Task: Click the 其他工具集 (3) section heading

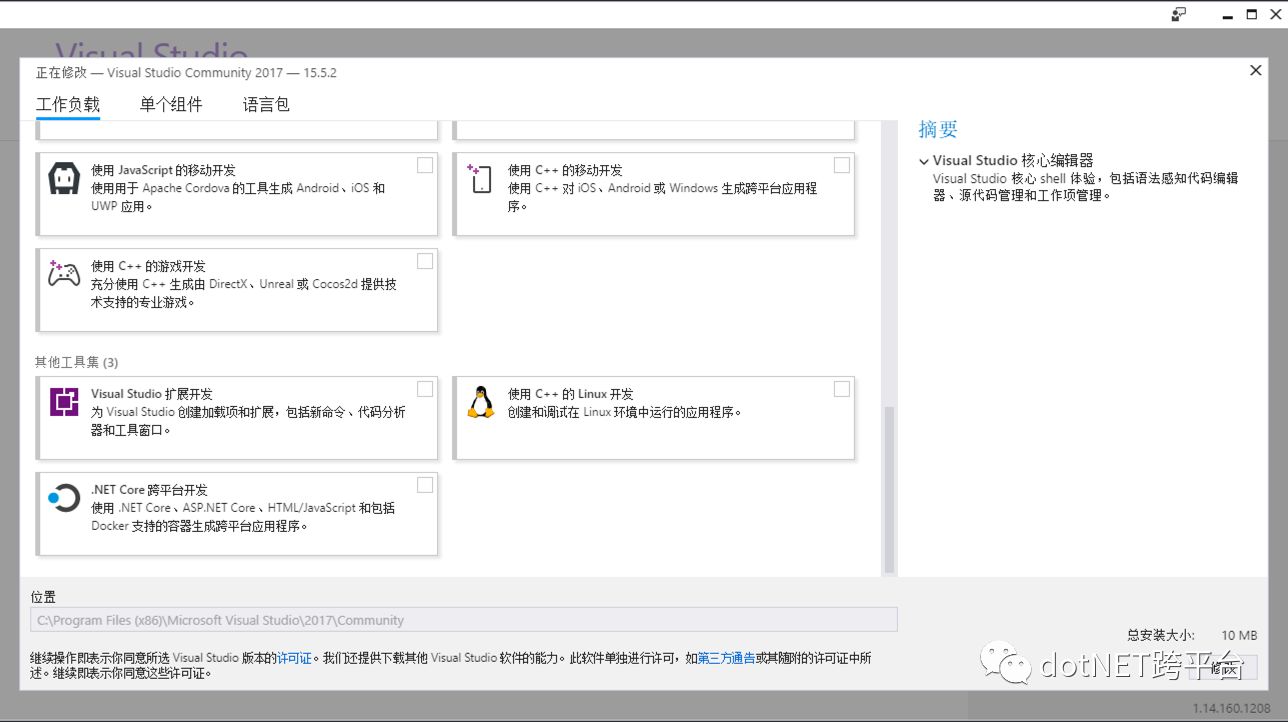Action: pyautogui.click(x=77, y=362)
